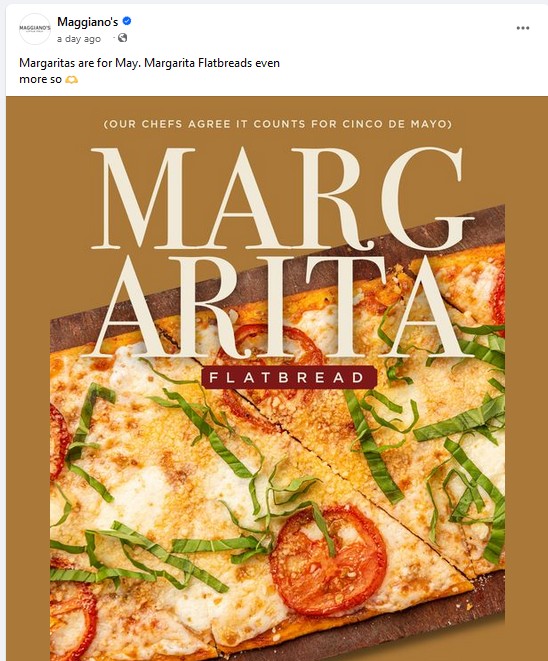Click the 'more so' caption line
Screen dimensions: 548x661
tap(40, 79)
